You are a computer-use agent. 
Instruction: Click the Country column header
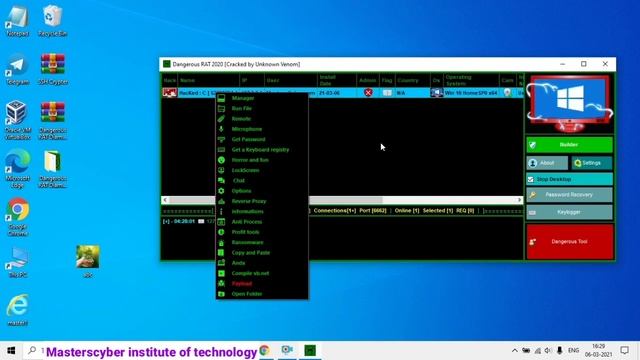(x=412, y=80)
